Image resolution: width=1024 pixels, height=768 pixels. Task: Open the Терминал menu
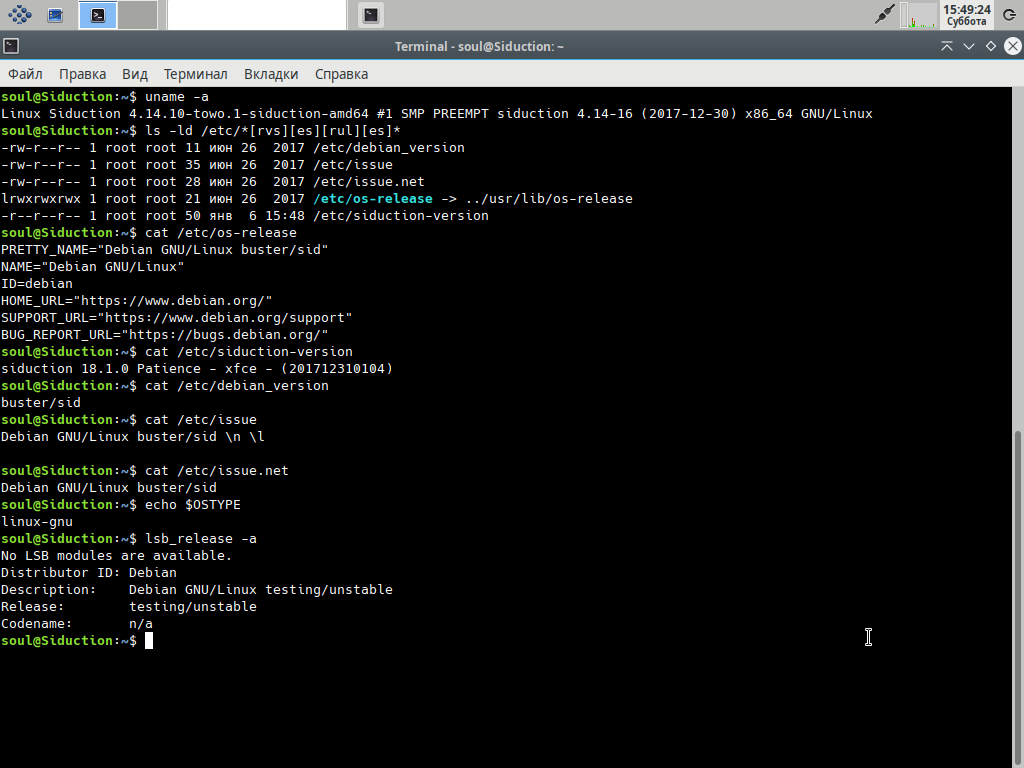tap(195, 74)
